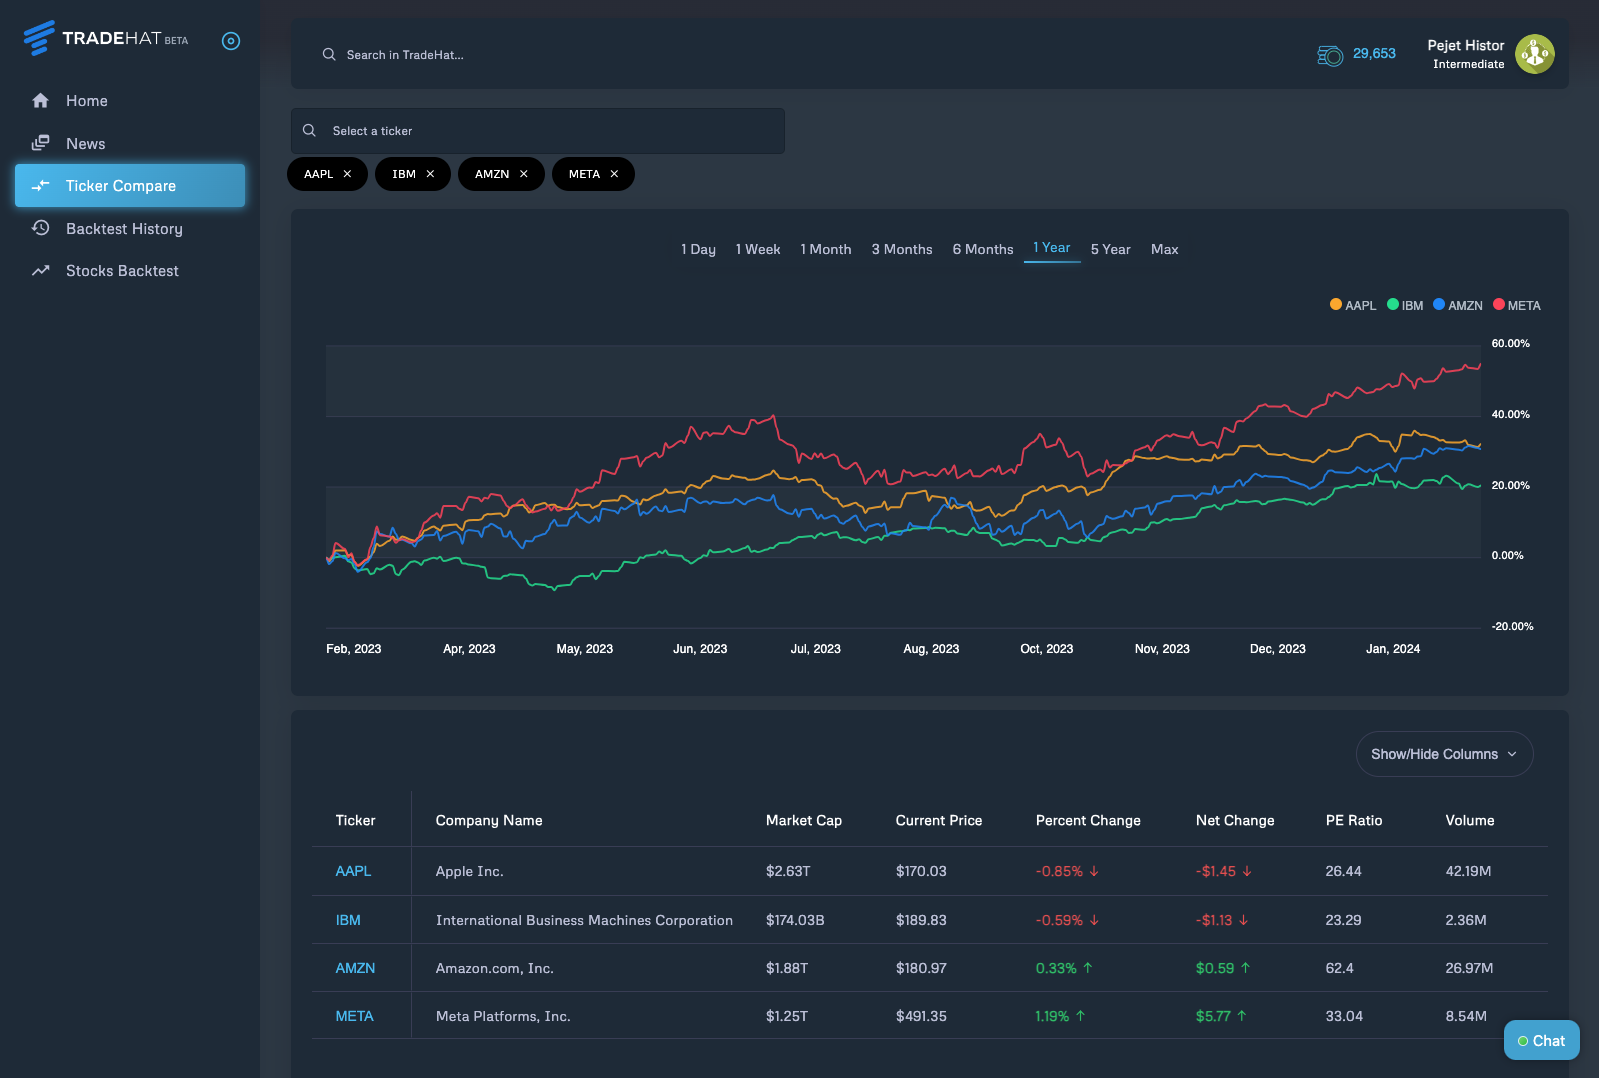Open News from the sidebar icon
The height and width of the screenshot is (1078, 1599).
[x=40, y=143]
